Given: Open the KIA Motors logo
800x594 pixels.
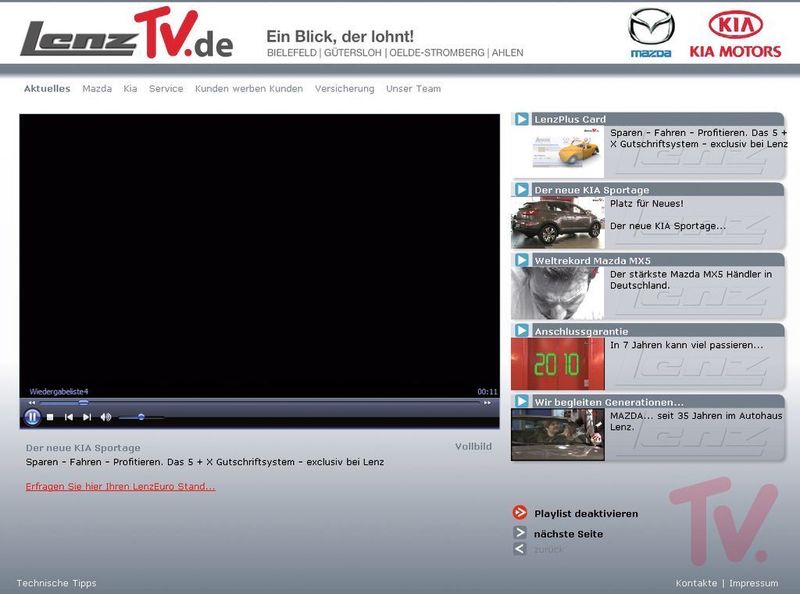Looking at the screenshot, I should pos(735,34).
